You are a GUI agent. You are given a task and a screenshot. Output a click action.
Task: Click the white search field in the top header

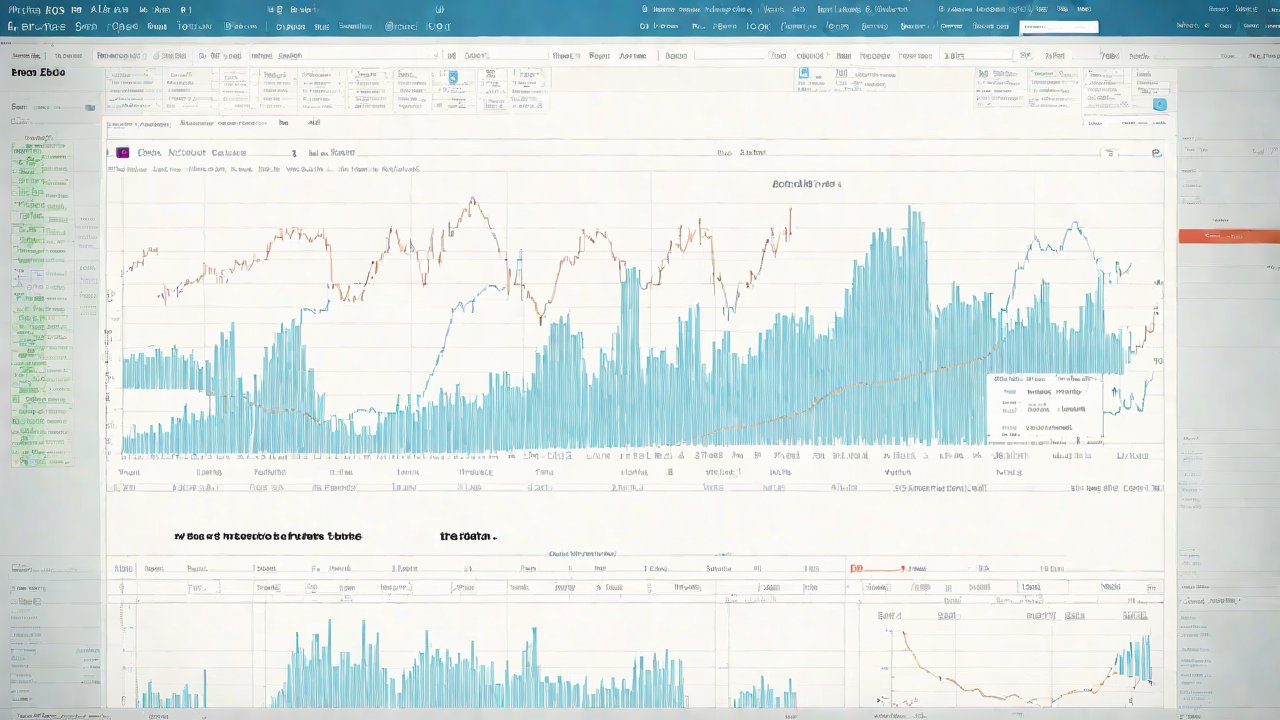point(1058,27)
